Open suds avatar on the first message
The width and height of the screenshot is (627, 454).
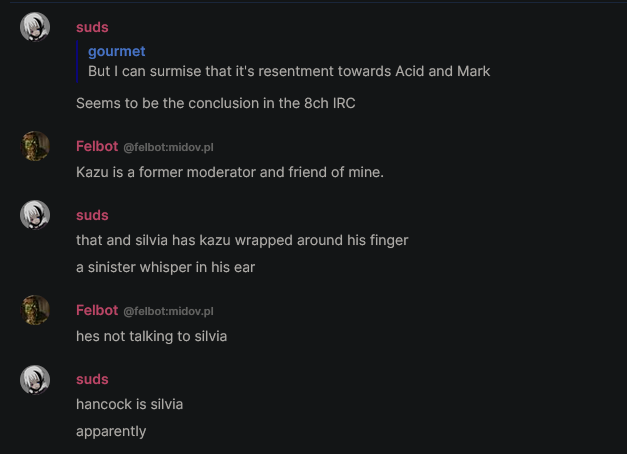pyautogui.click(x=35, y=27)
